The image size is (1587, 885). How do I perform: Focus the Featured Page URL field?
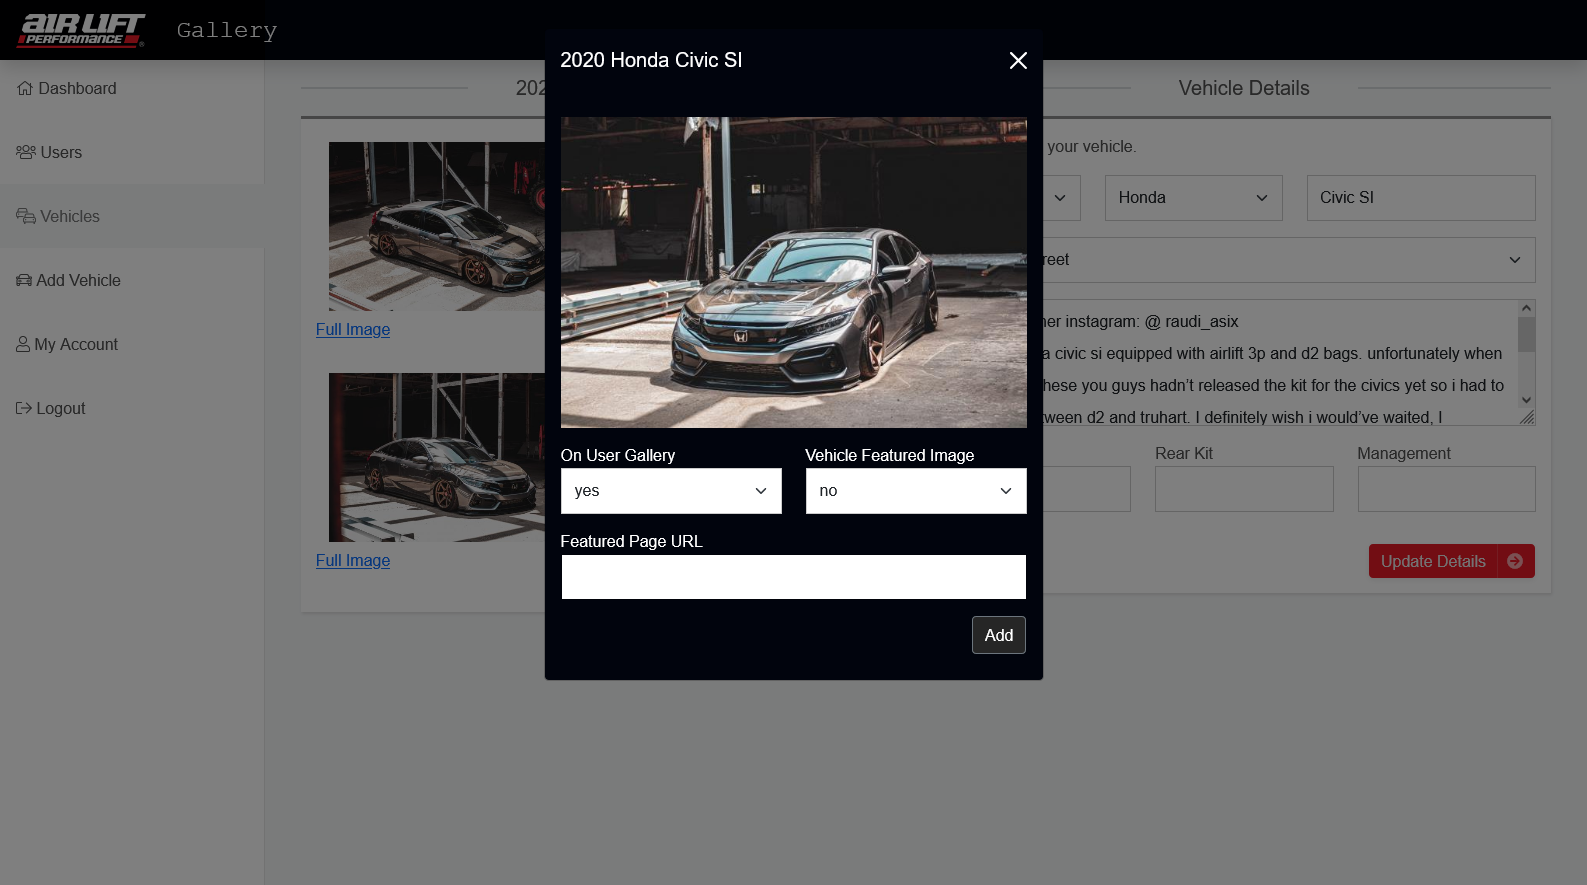[794, 577]
